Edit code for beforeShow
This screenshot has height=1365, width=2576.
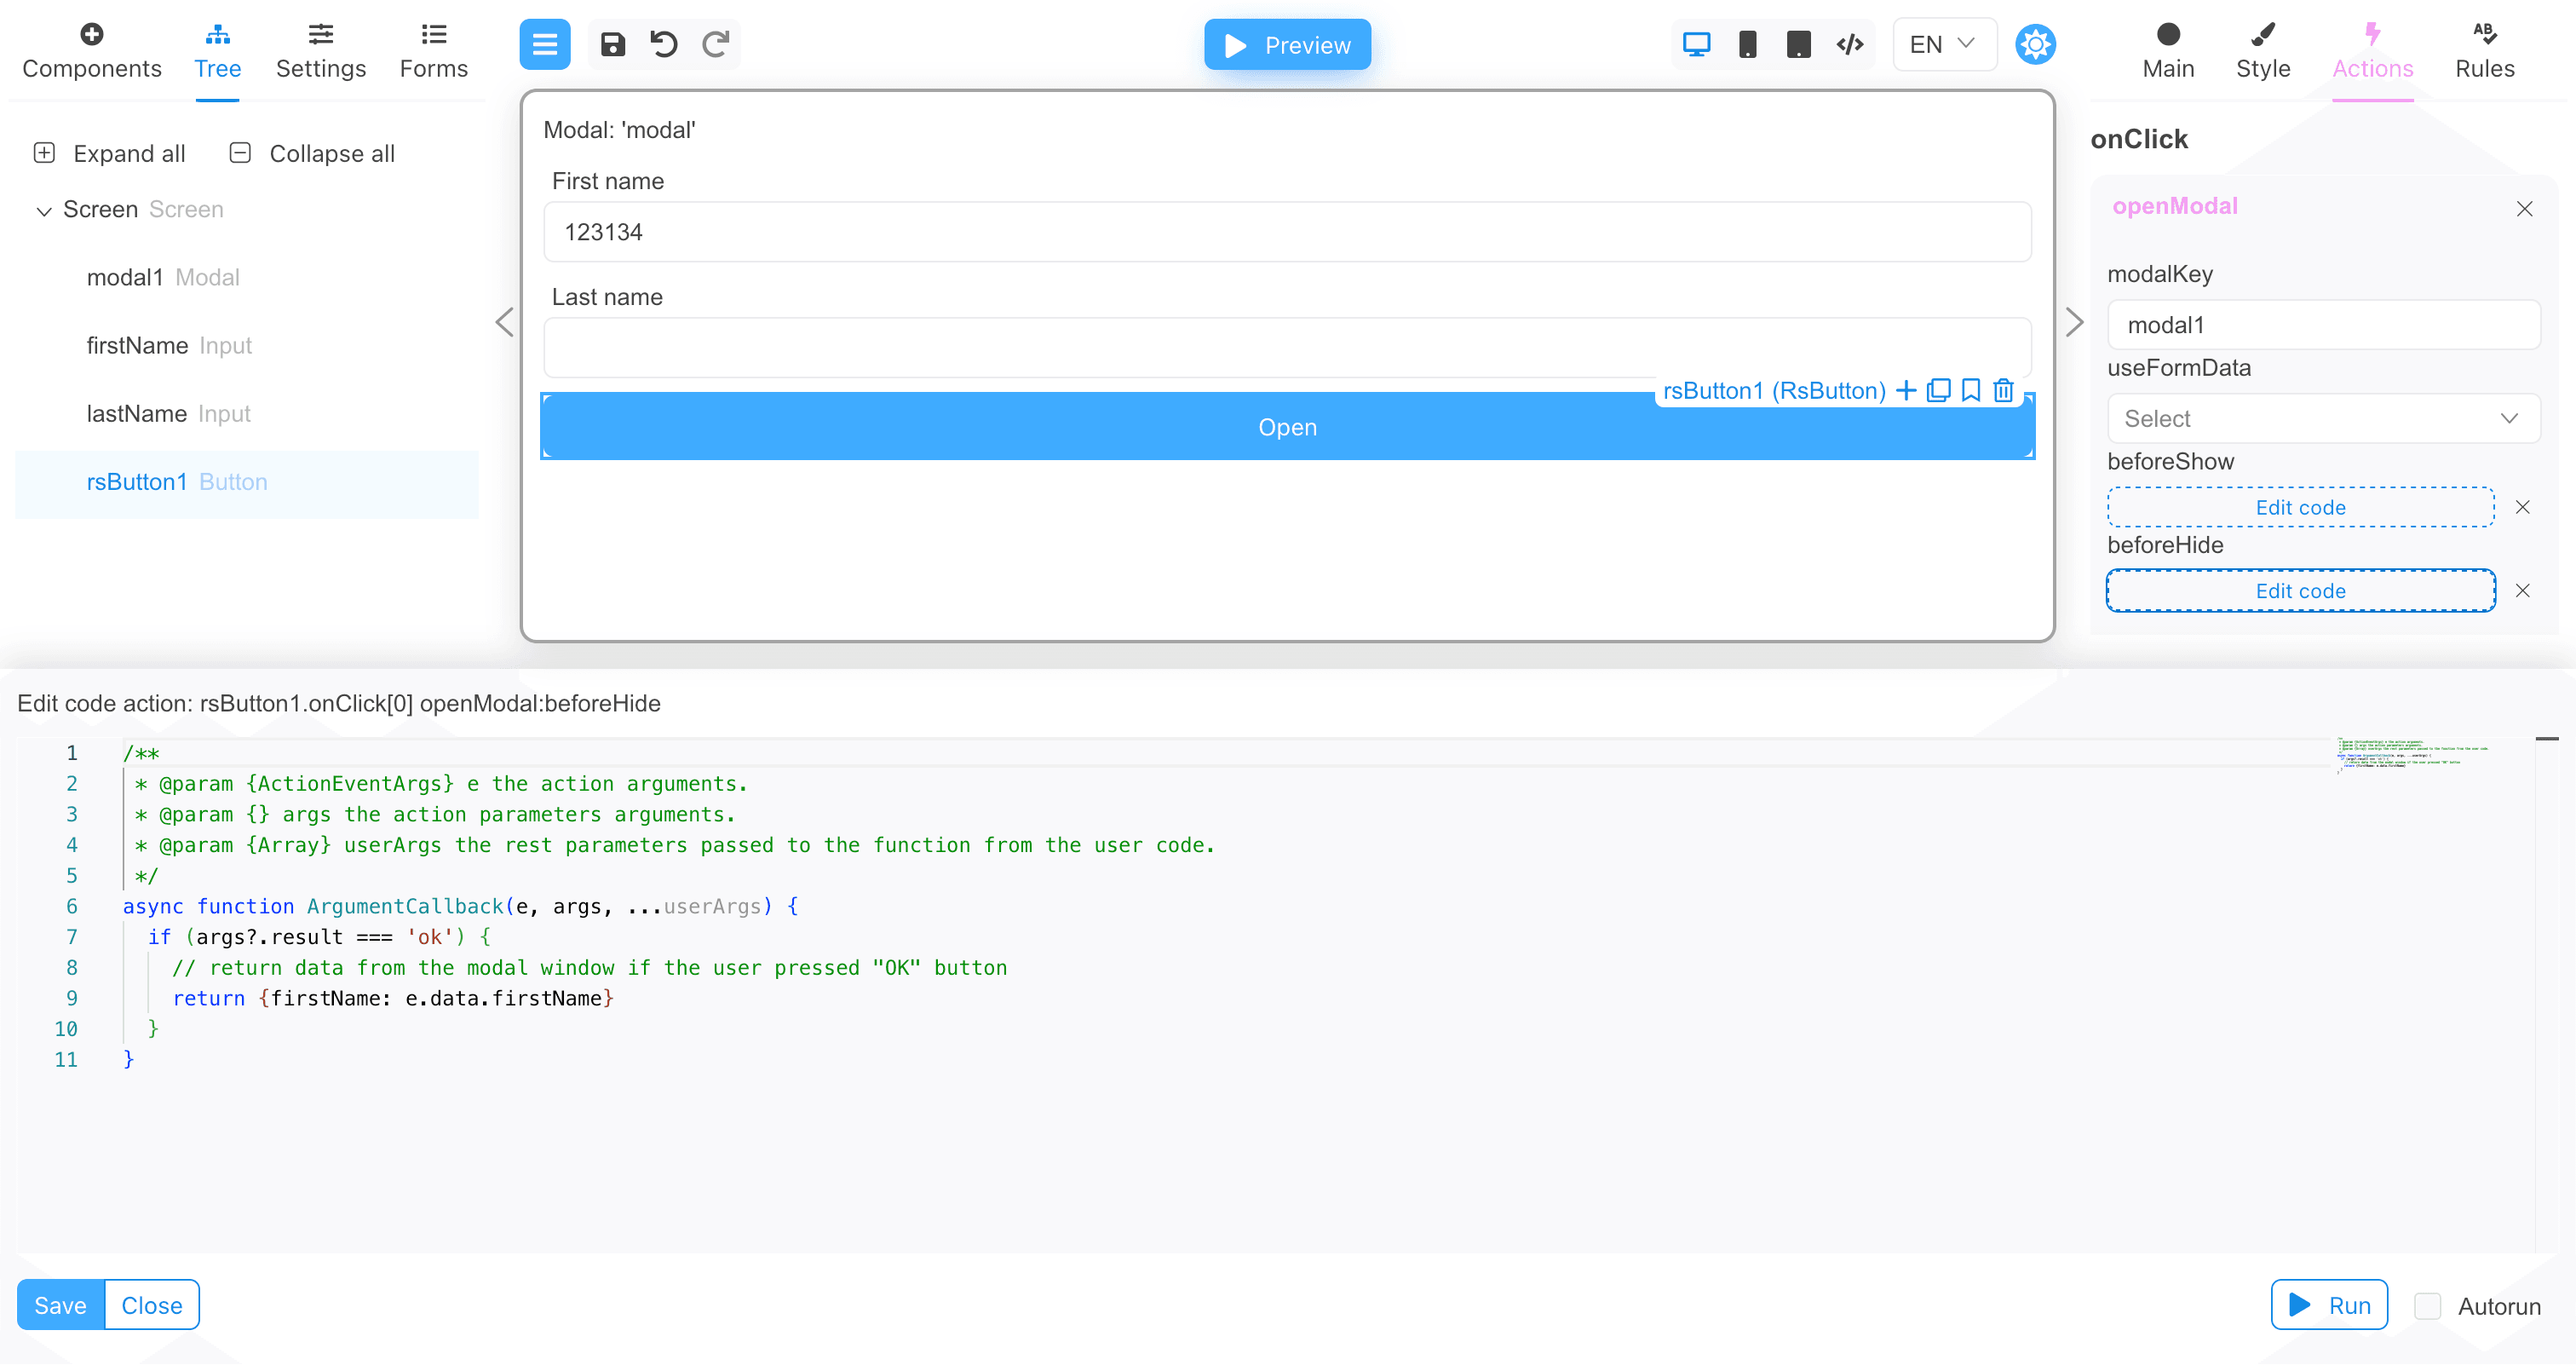[x=2299, y=507]
